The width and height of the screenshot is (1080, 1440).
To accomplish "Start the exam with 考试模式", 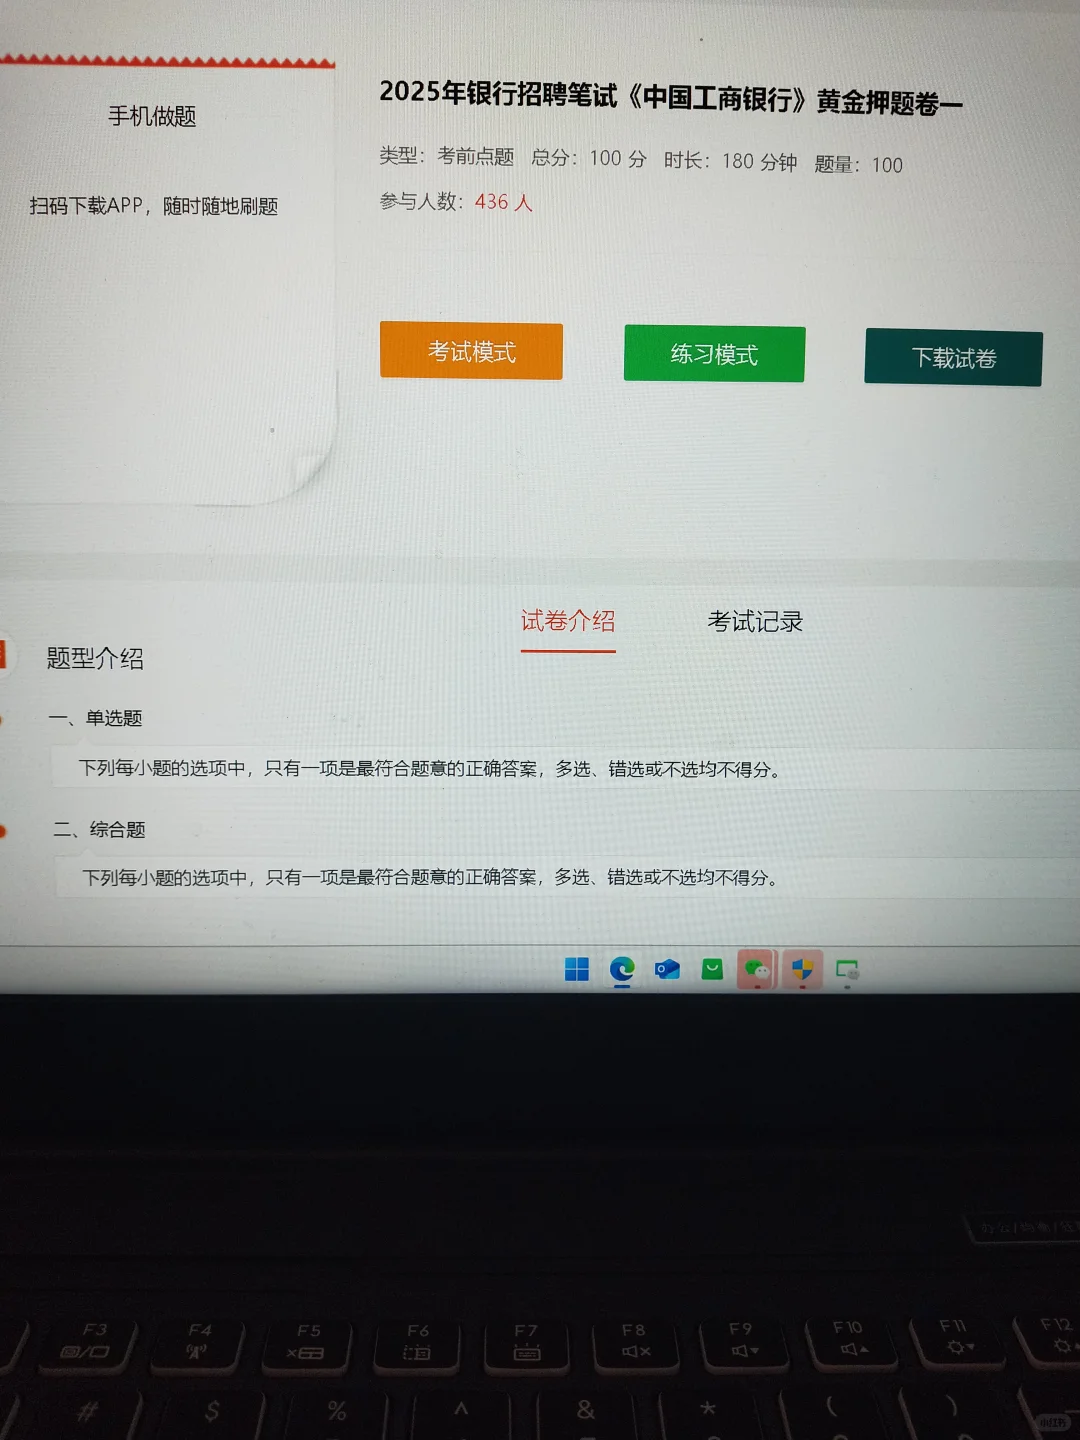I will (471, 351).
